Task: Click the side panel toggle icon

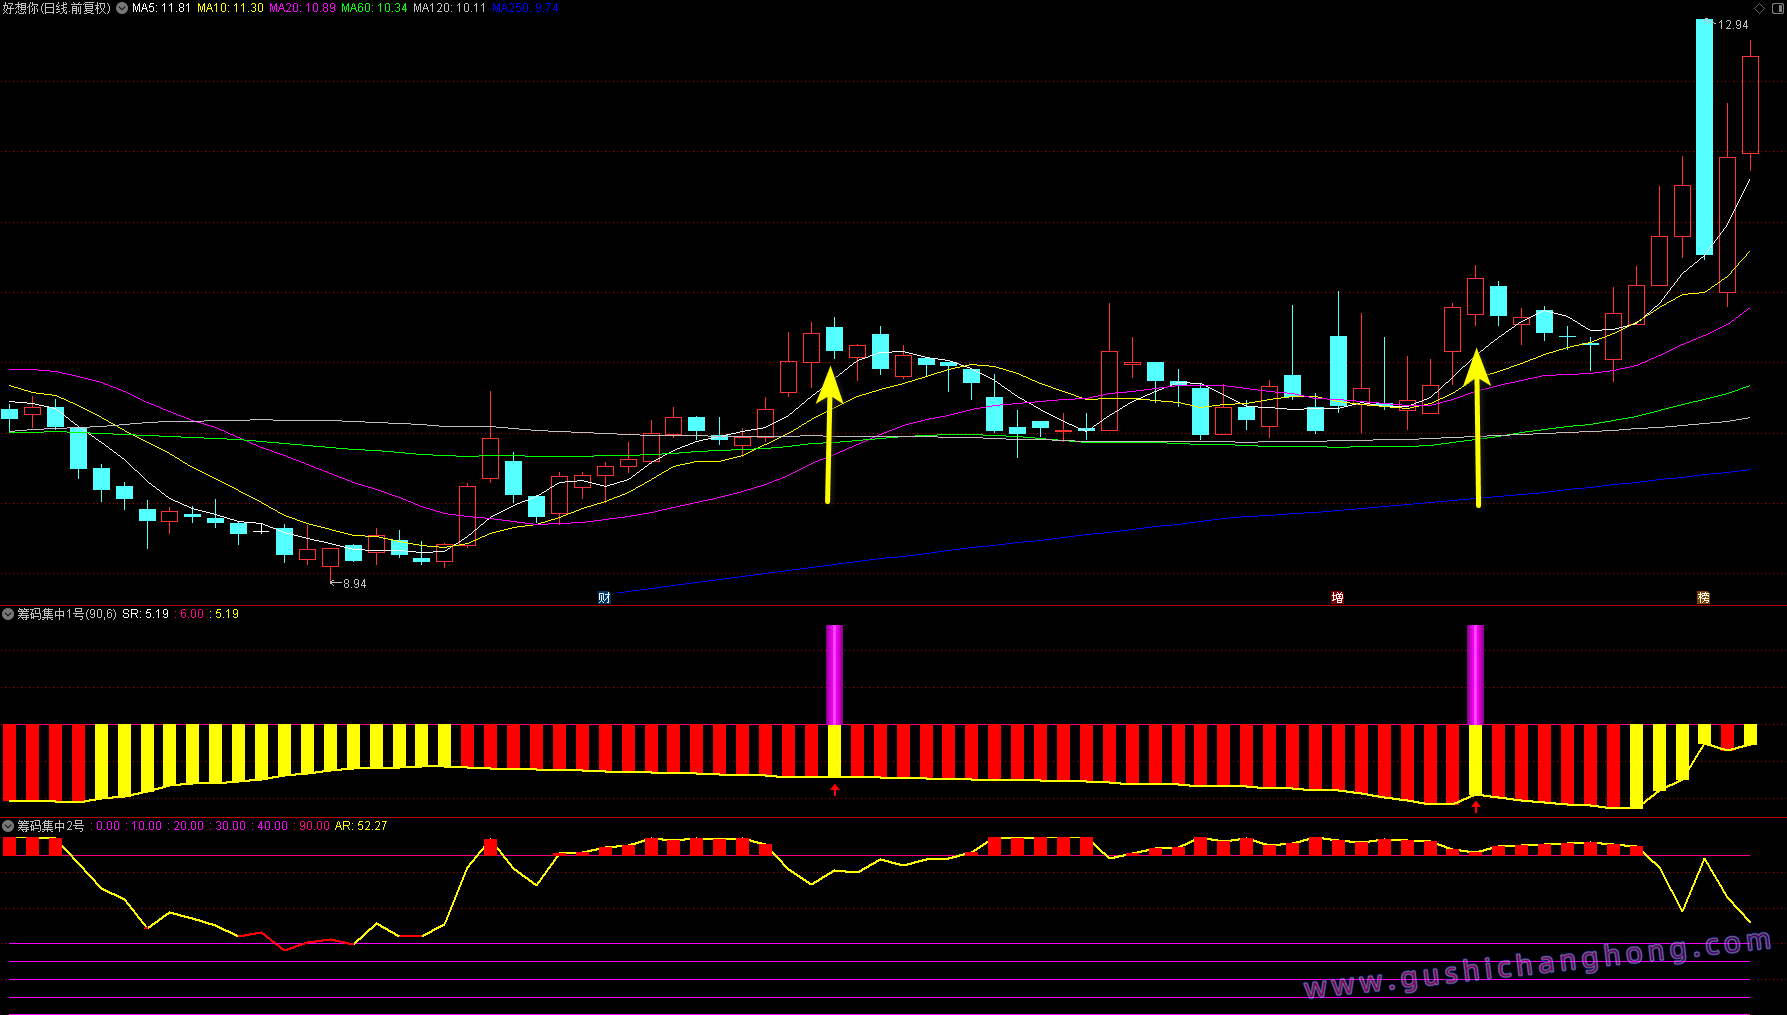Action: [x=1778, y=8]
